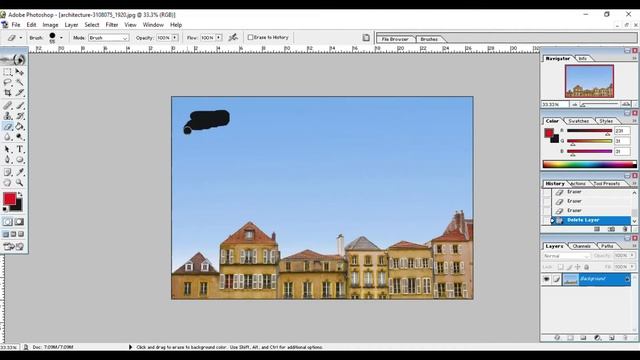The width and height of the screenshot is (640, 360).
Task: Toggle visibility eye of Background layer
Action: coord(546,279)
